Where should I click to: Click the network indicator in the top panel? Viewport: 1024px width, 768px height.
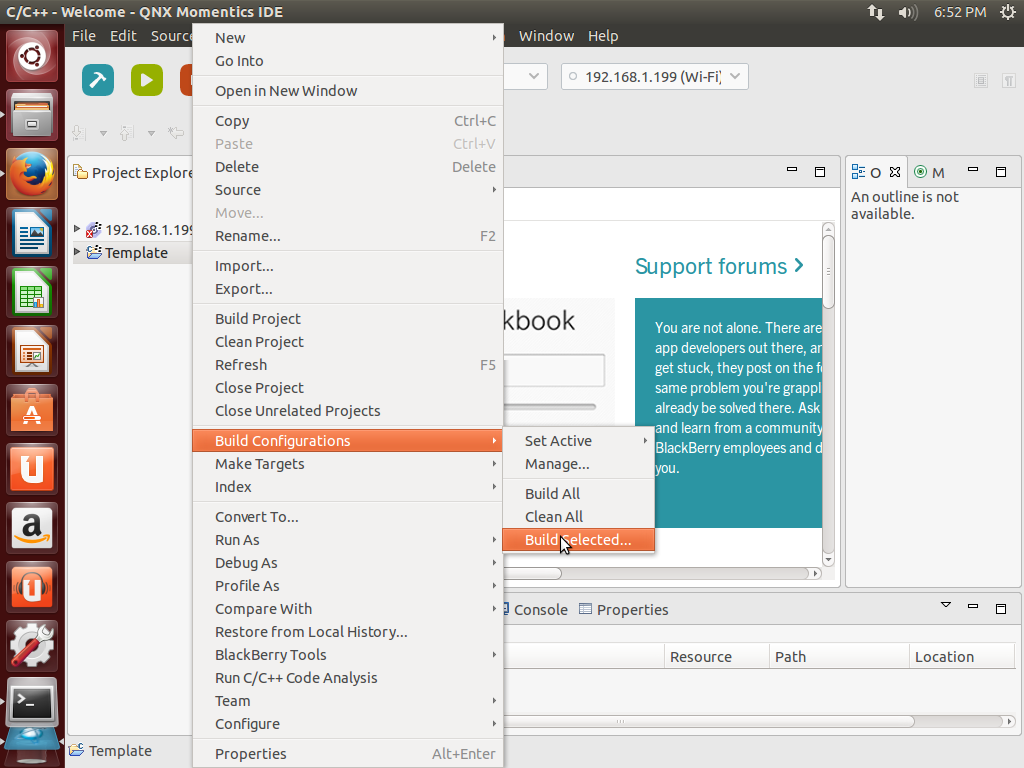tap(876, 12)
